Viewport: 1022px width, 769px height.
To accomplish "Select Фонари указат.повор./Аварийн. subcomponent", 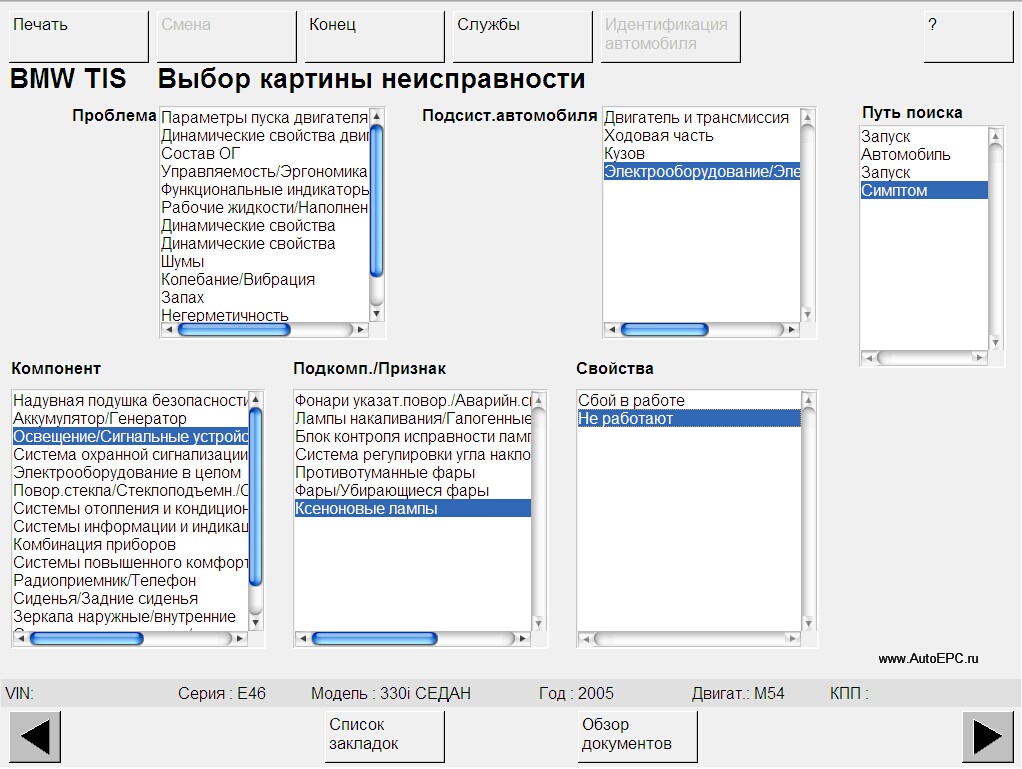I will (x=413, y=401).
